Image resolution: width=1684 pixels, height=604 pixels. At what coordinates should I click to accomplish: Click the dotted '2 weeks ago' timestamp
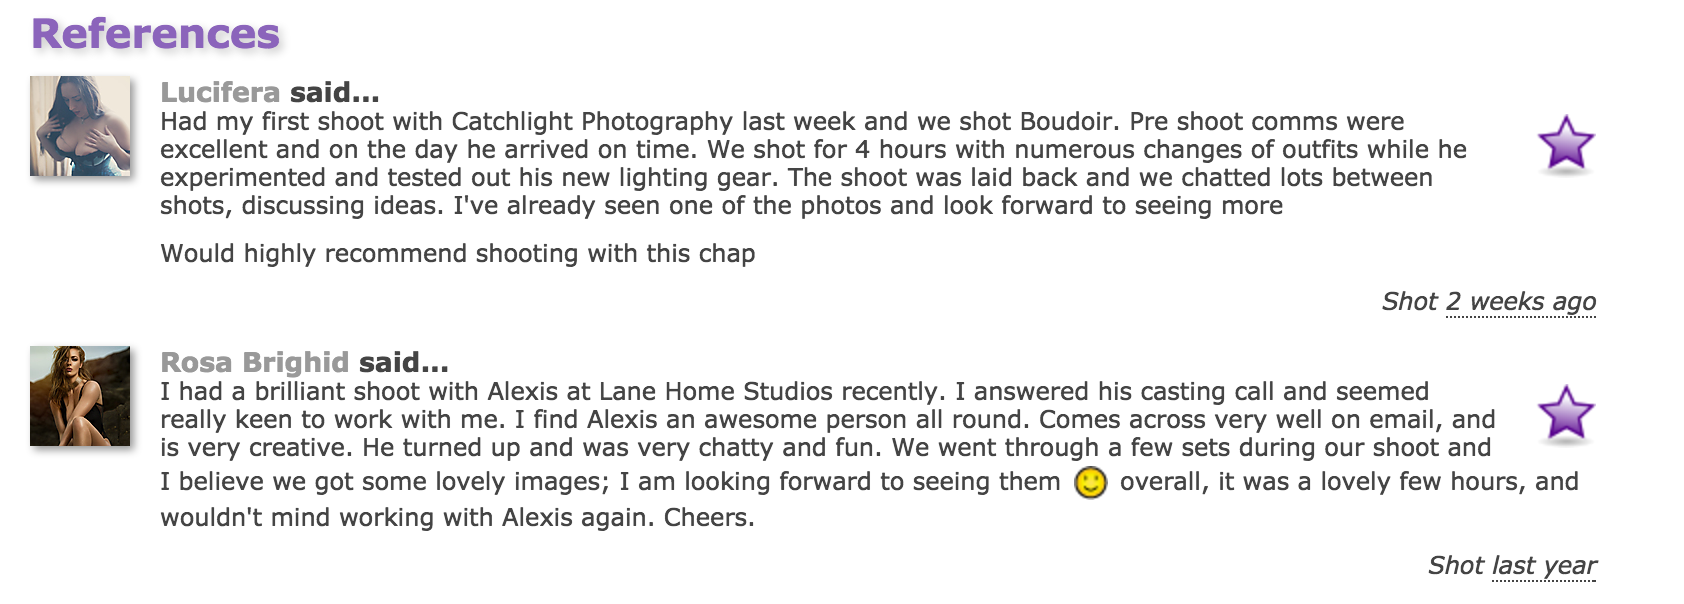click(x=1521, y=302)
